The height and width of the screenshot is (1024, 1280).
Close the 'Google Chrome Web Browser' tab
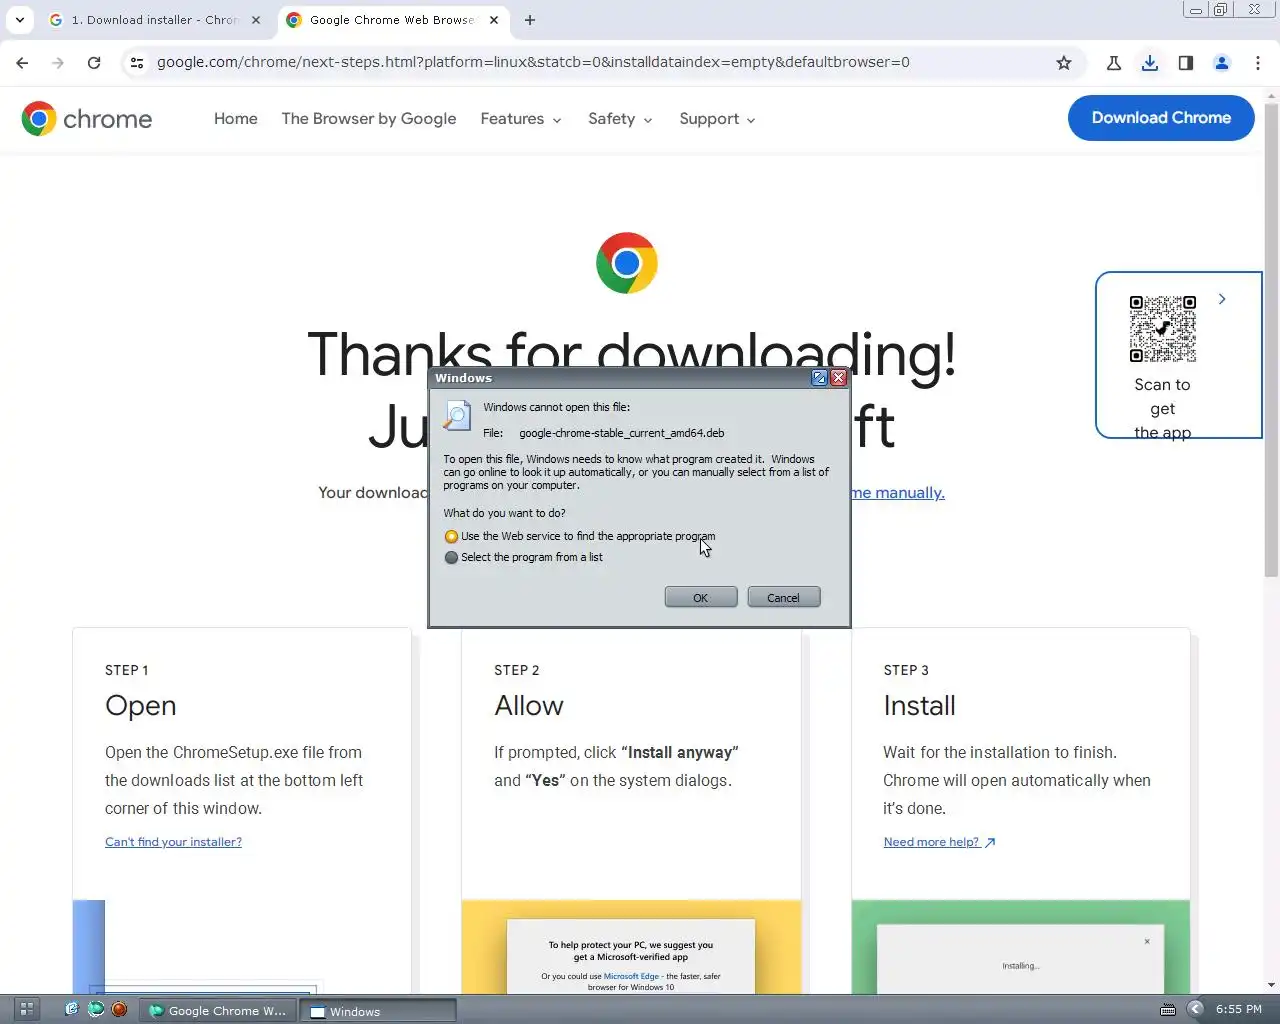(x=494, y=20)
